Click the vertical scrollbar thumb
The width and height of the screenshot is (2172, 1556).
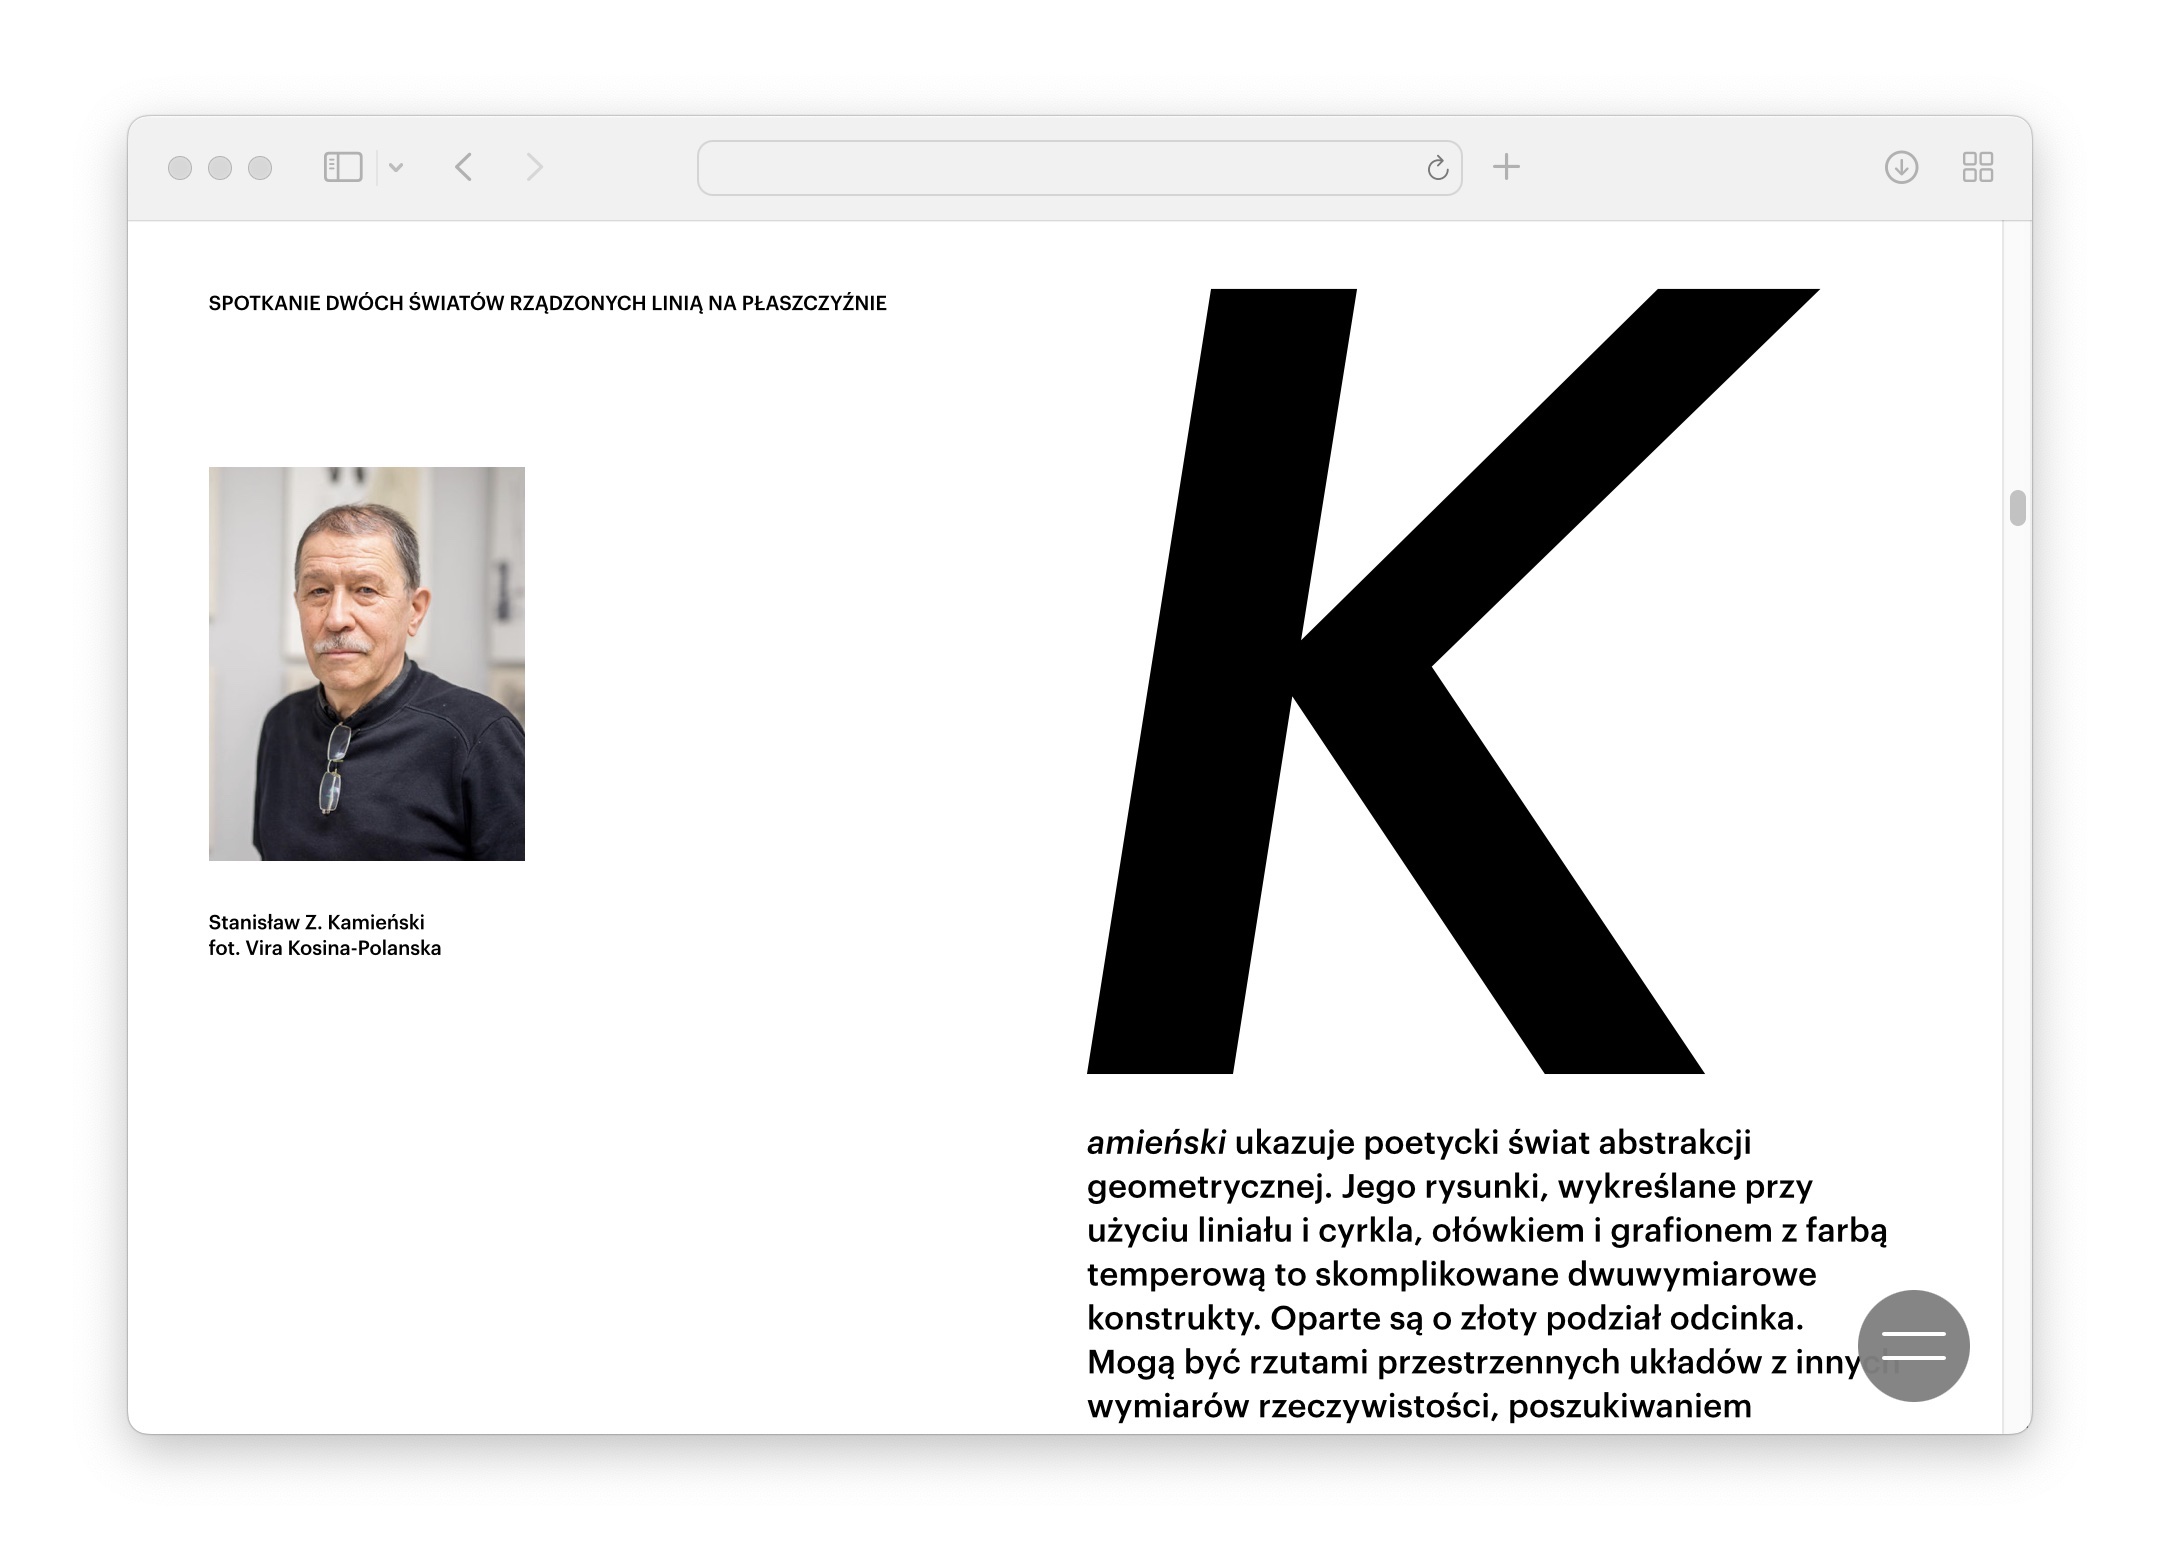2017,508
